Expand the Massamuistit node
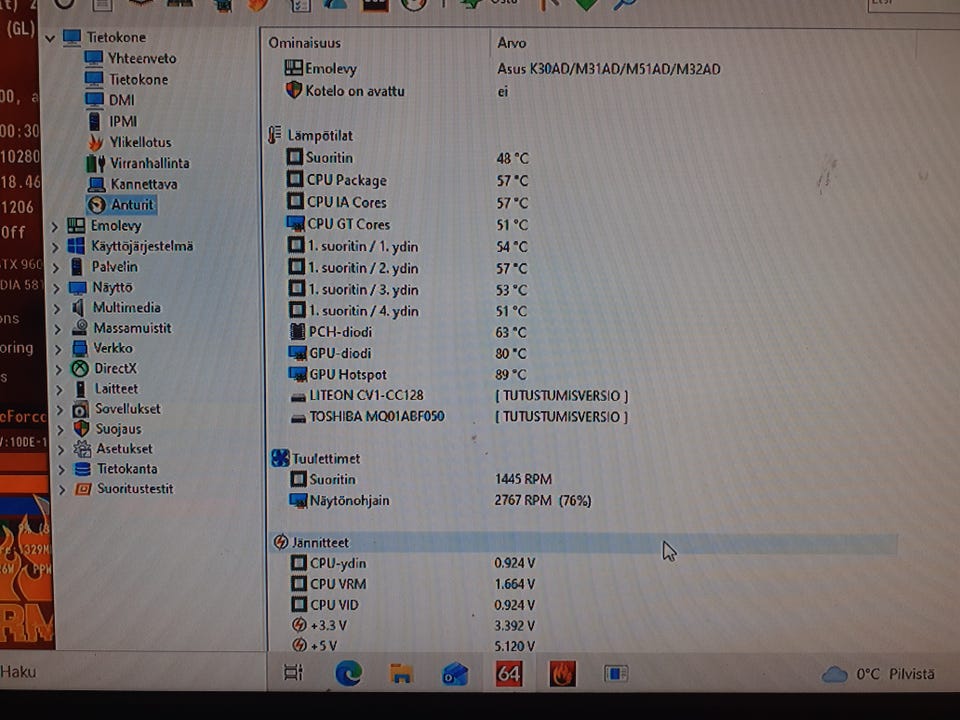The height and width of the screenshot is (720, 960). (x=58, y=329)
